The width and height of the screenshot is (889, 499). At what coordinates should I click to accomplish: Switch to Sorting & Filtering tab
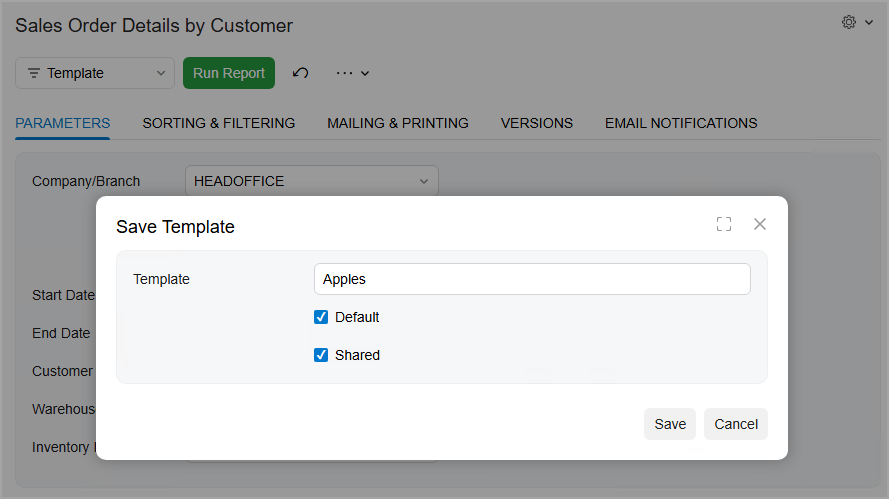tap(219, 123)
